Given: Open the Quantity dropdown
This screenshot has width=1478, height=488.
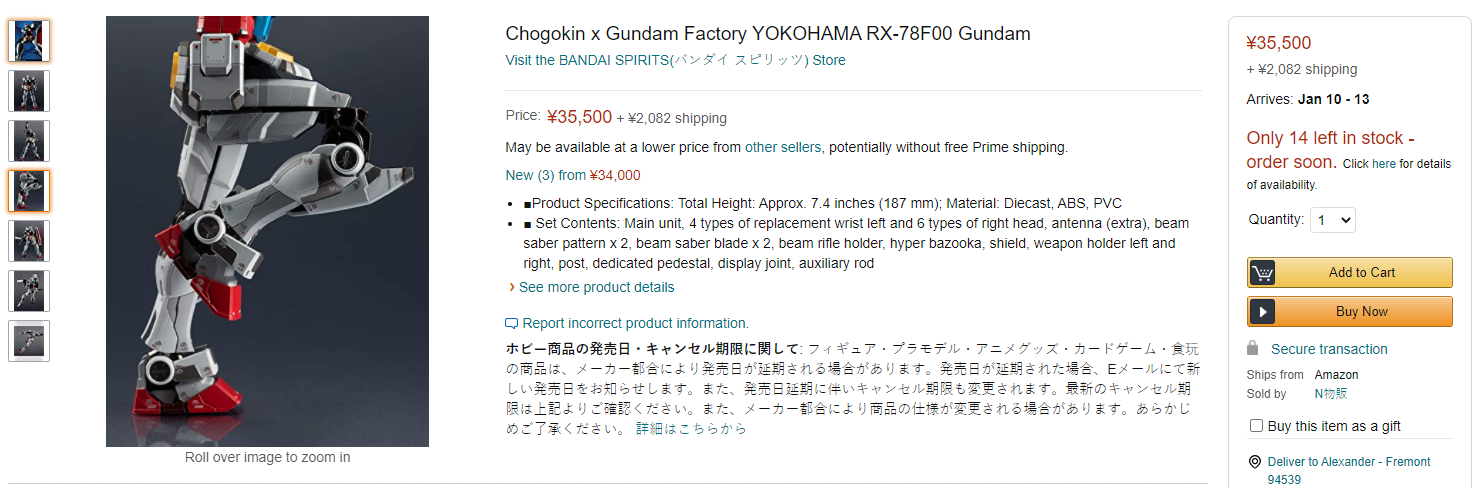Looking at the screenshot, I should (1332, 220).
